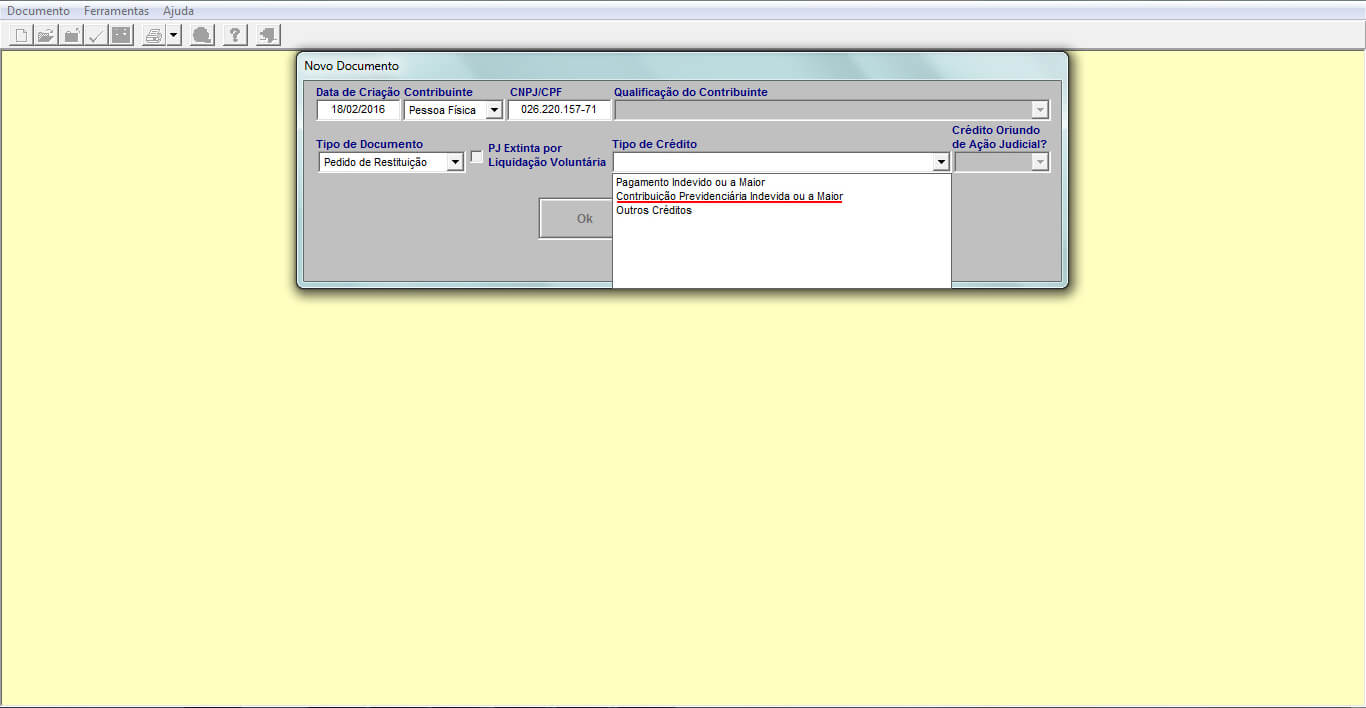This screenshot has height=708, width=1366.
Task: Click the open document folder icon
Action: pyautogui.click(x=46, y=35)
